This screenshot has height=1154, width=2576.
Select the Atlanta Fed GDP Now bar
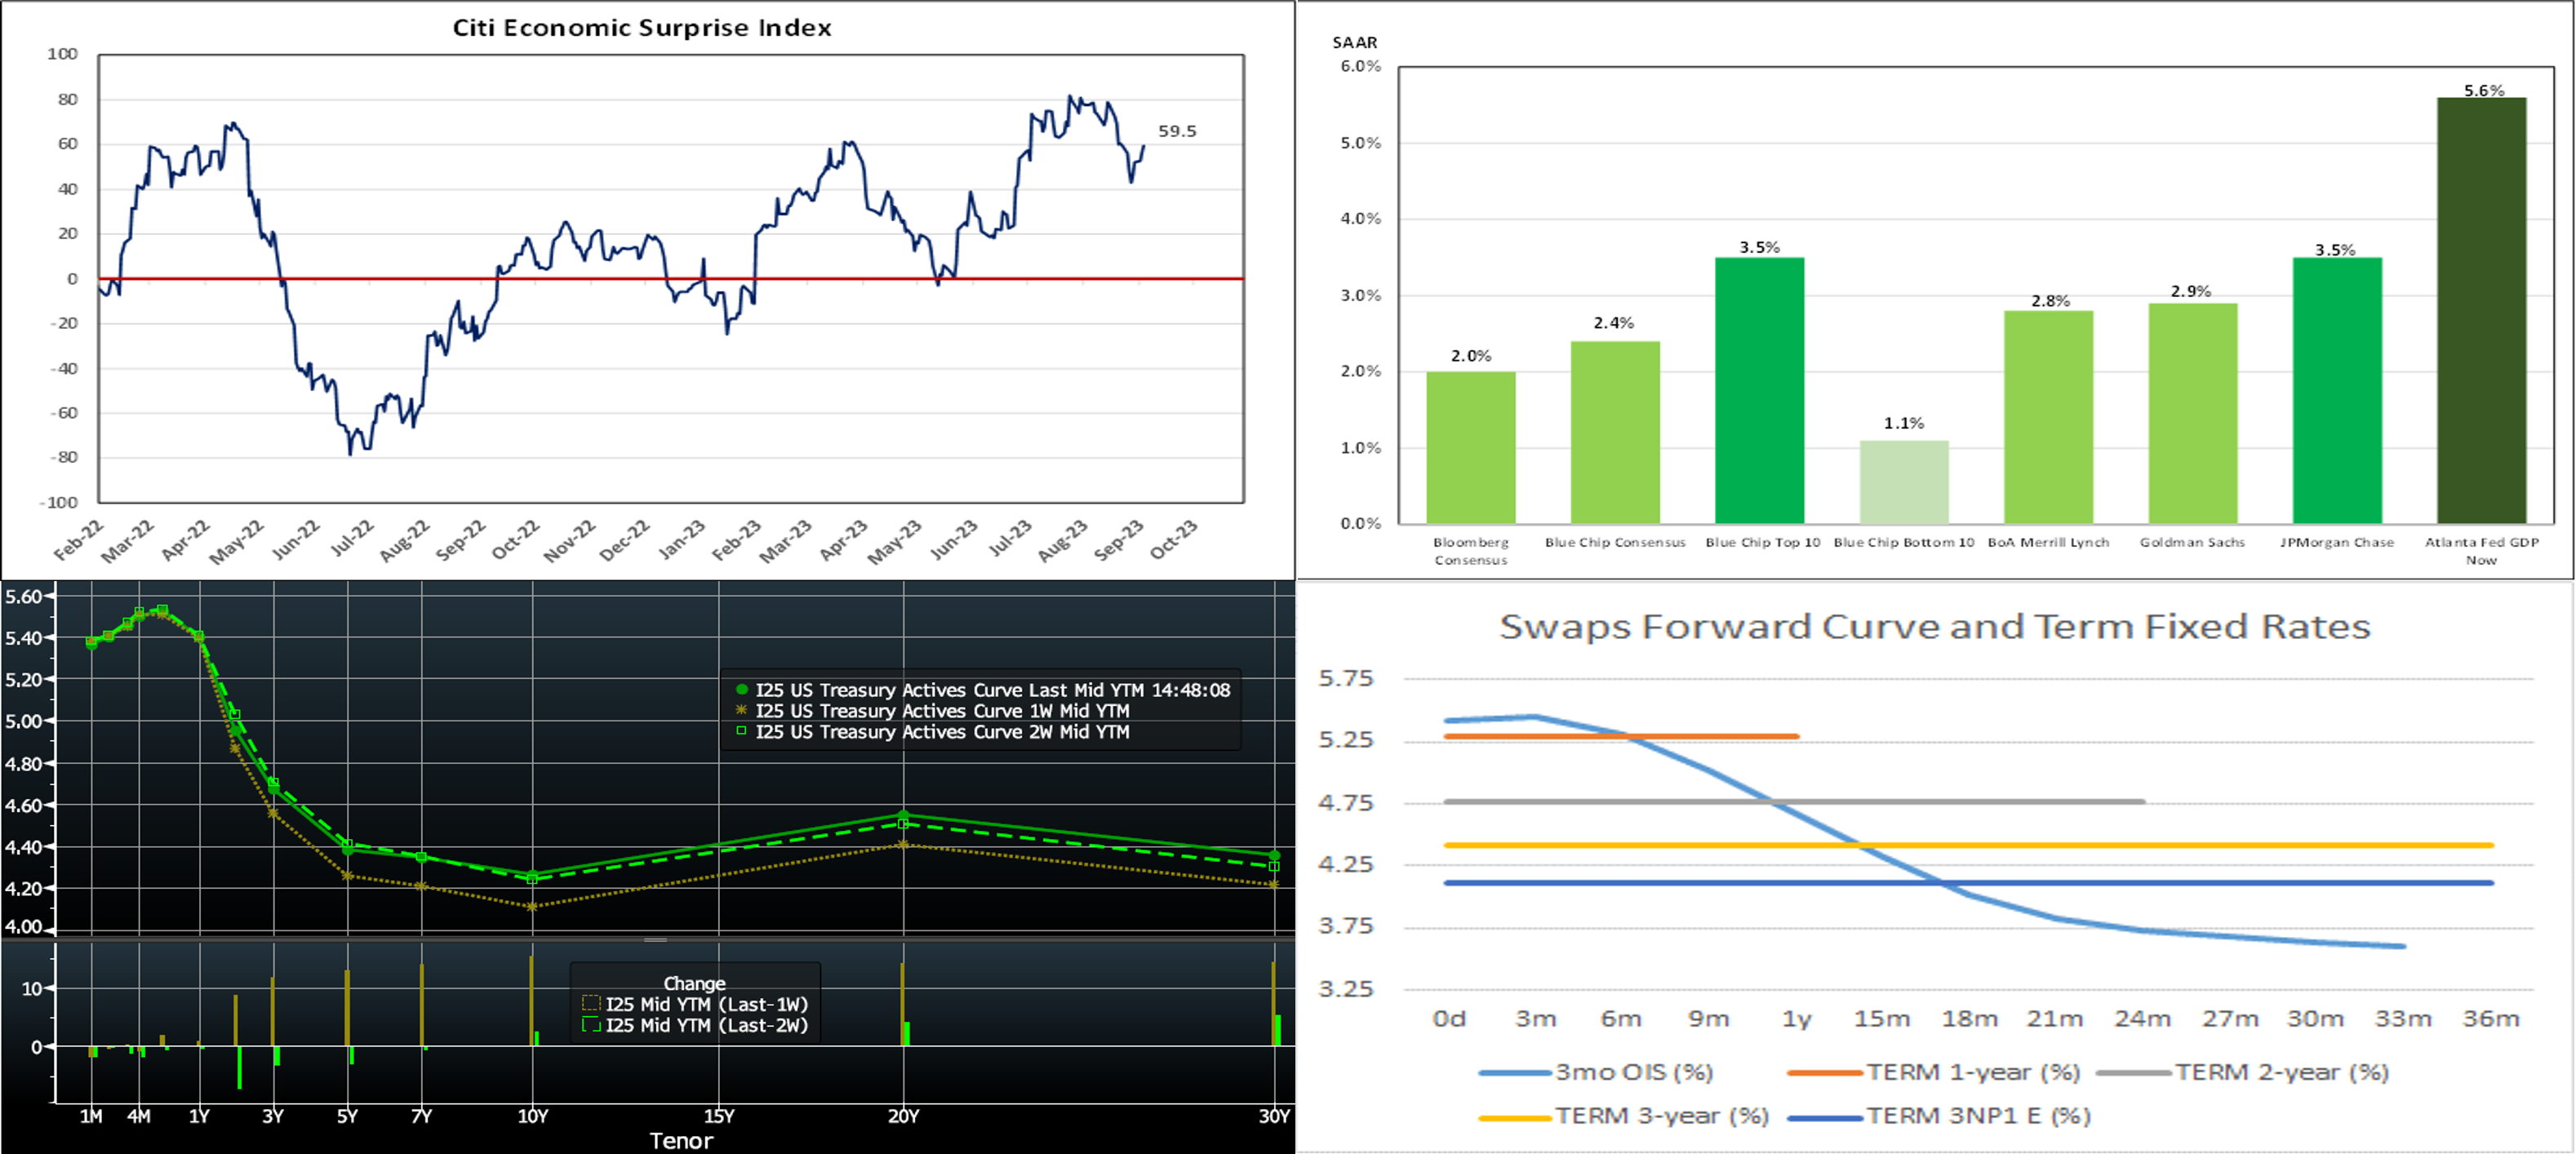pos(2481,310)
